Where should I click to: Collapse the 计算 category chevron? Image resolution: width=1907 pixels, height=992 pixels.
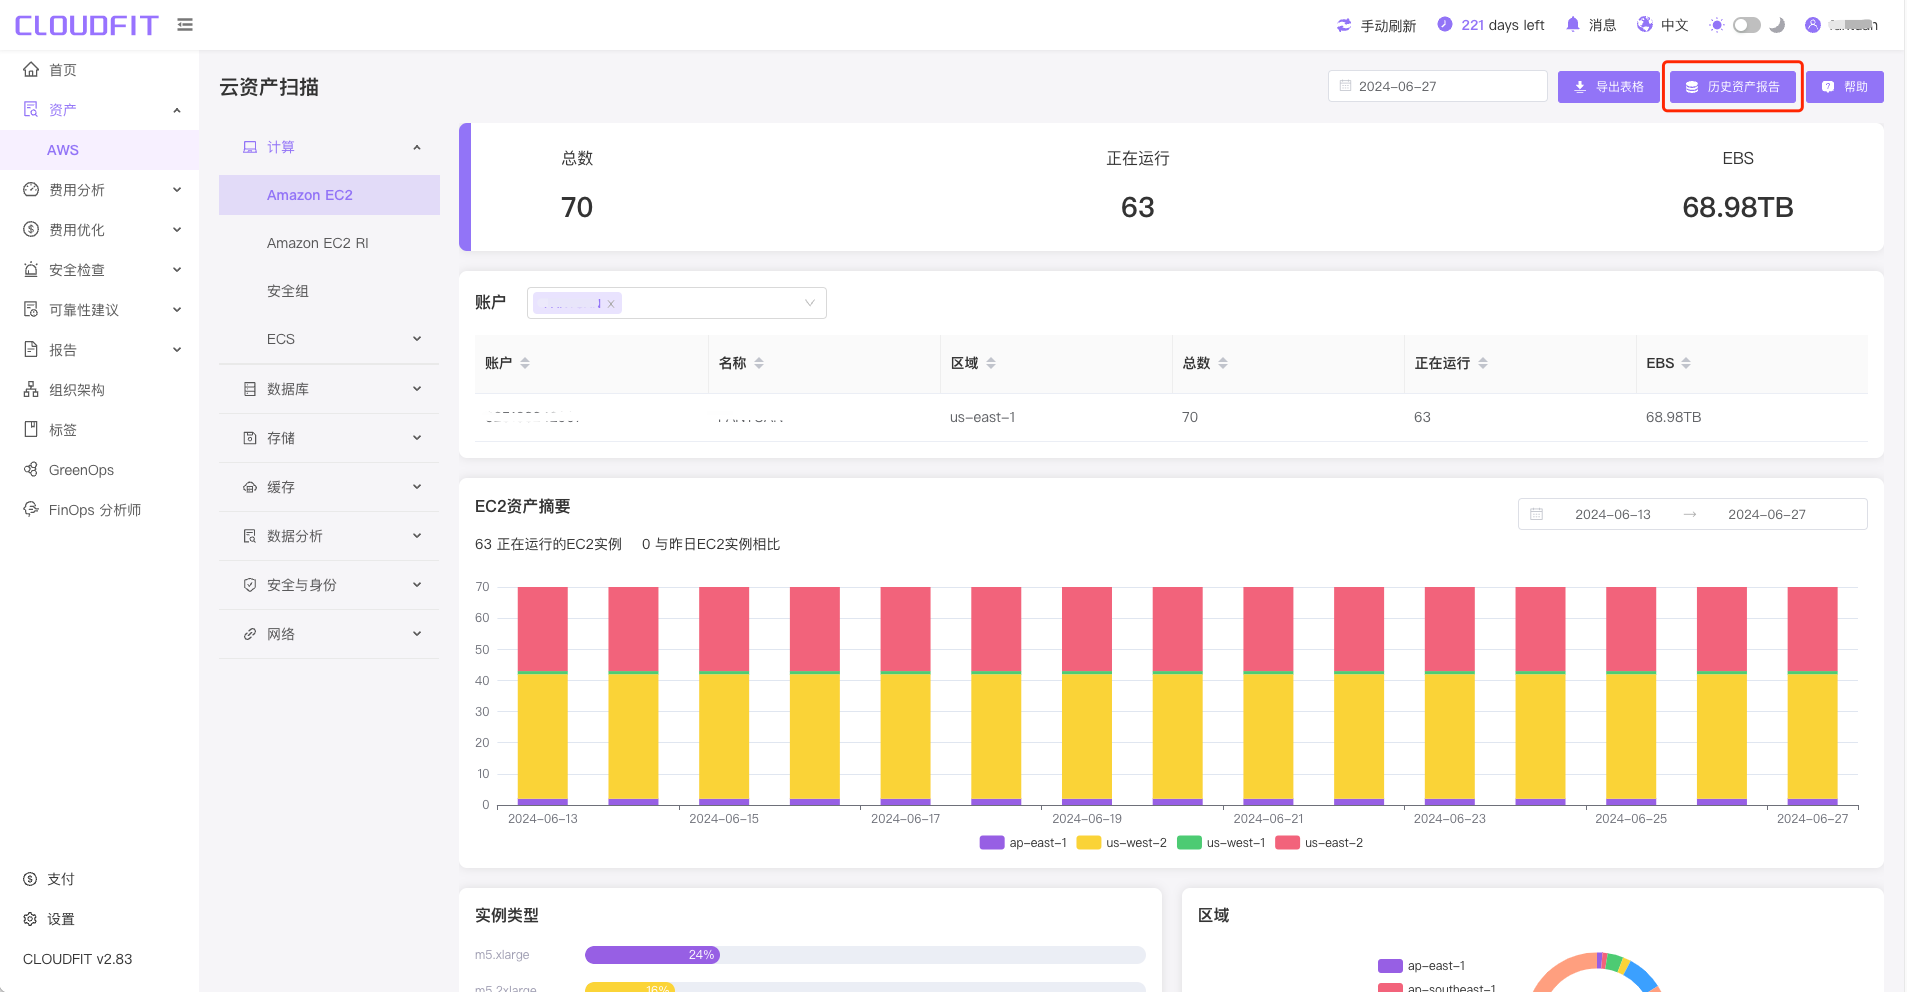click(x=417, y=147)
